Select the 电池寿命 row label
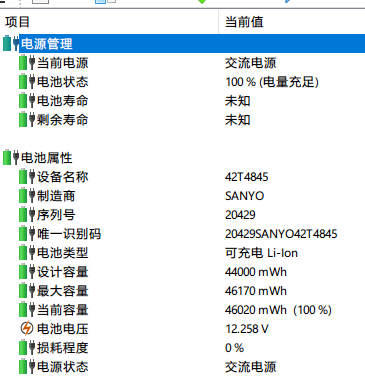 pyautogui.click(x=63, y=101)
